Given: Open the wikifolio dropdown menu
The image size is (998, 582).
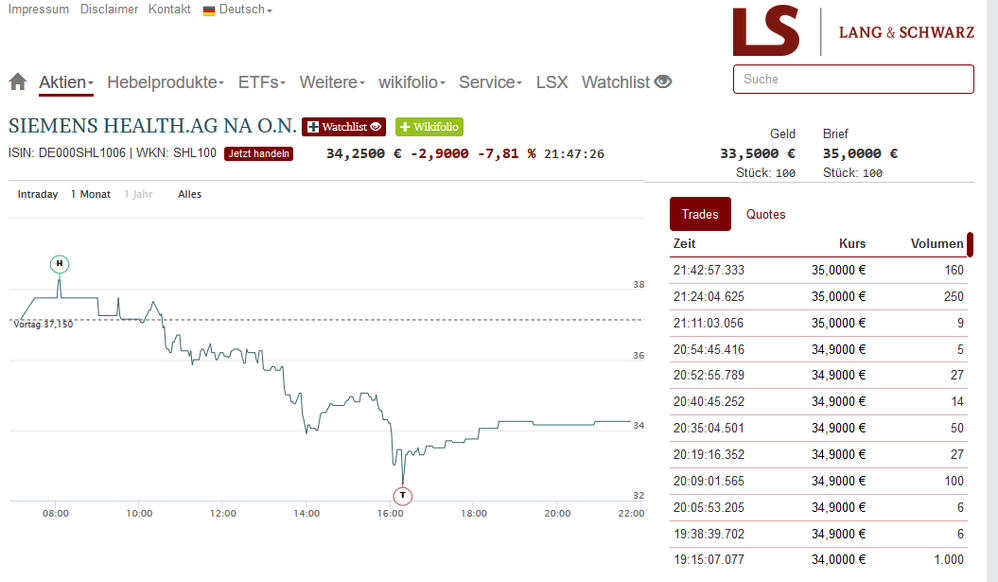Looking at the screenshot, I should [412, 82].
